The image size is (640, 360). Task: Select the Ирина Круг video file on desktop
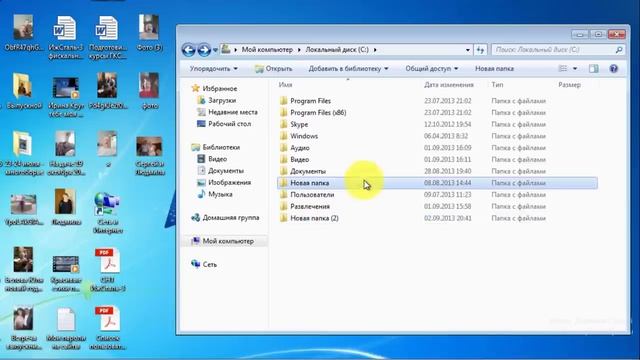tap(65, 97)
